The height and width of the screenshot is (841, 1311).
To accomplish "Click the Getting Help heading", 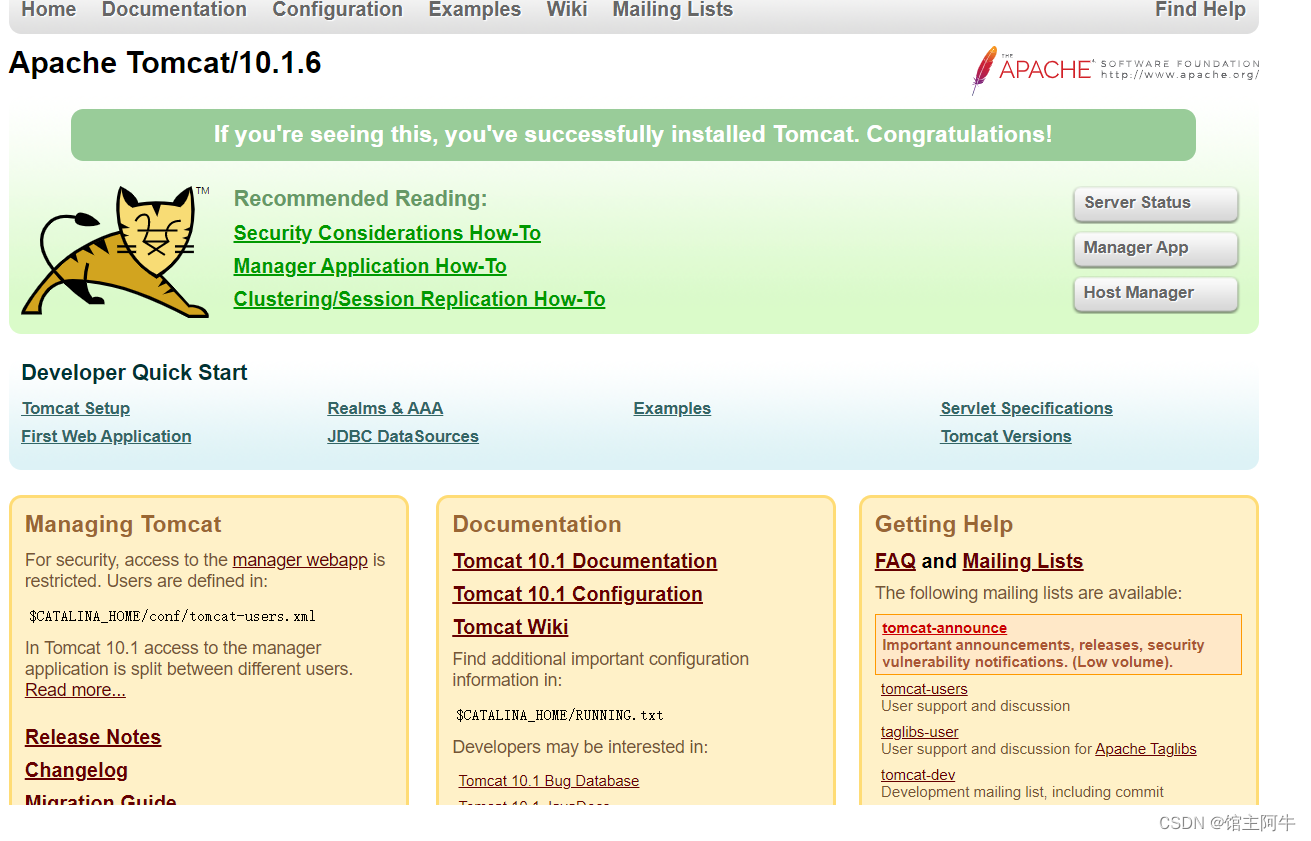I will (944, 524).
